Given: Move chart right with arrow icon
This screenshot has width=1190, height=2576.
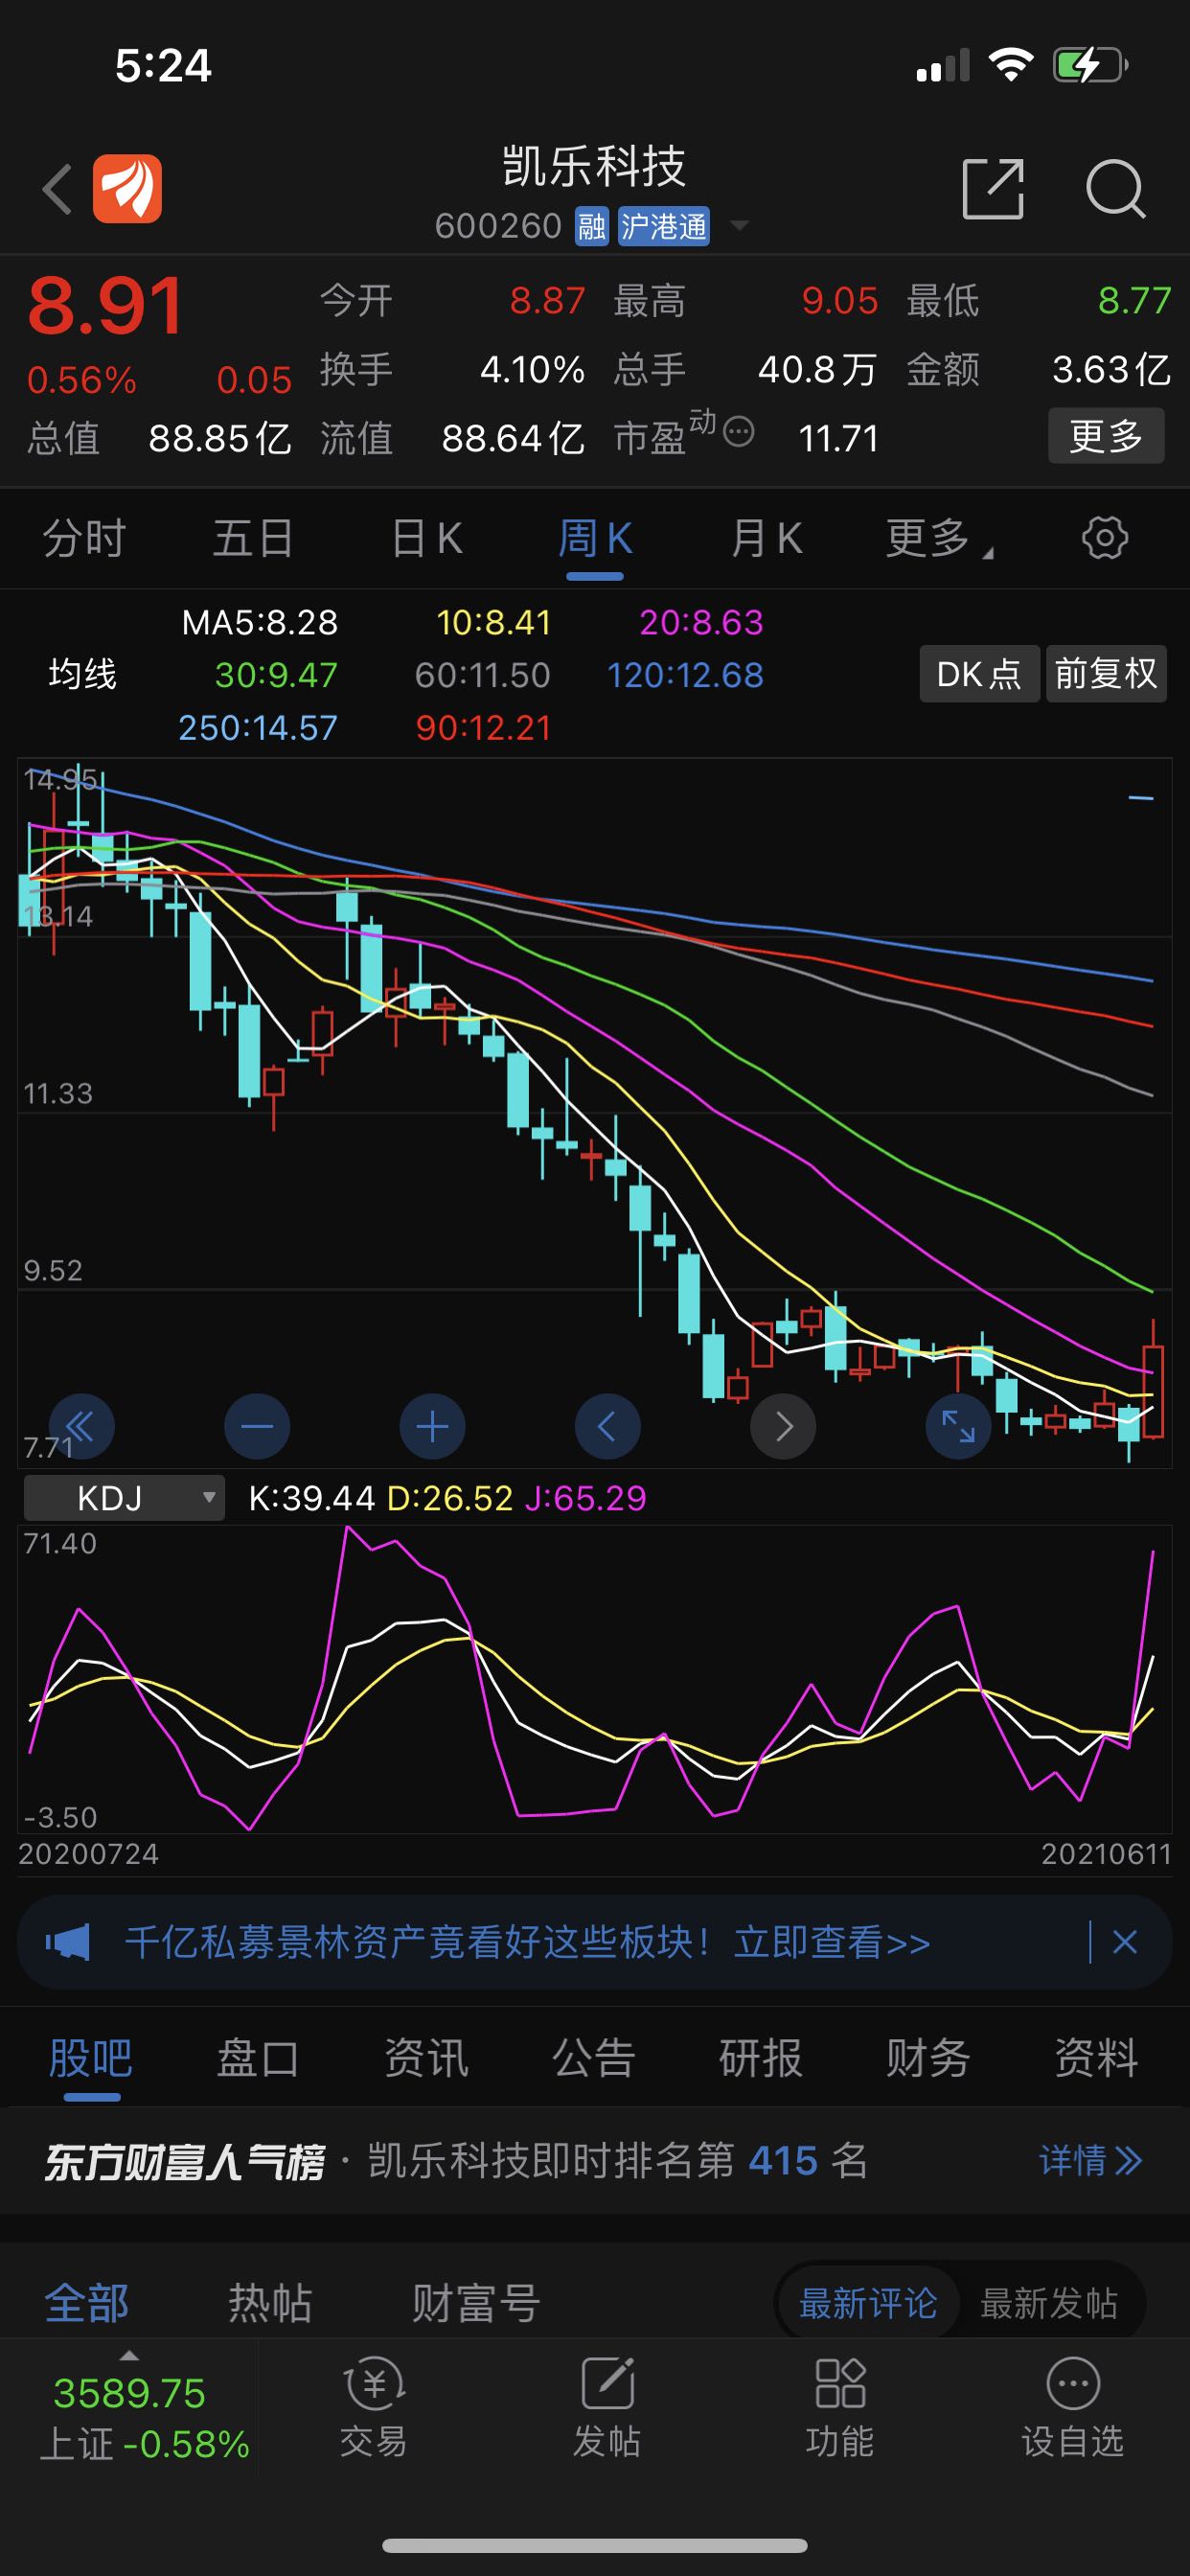Looking at the screenshot, I should [x=783, y=1426].
